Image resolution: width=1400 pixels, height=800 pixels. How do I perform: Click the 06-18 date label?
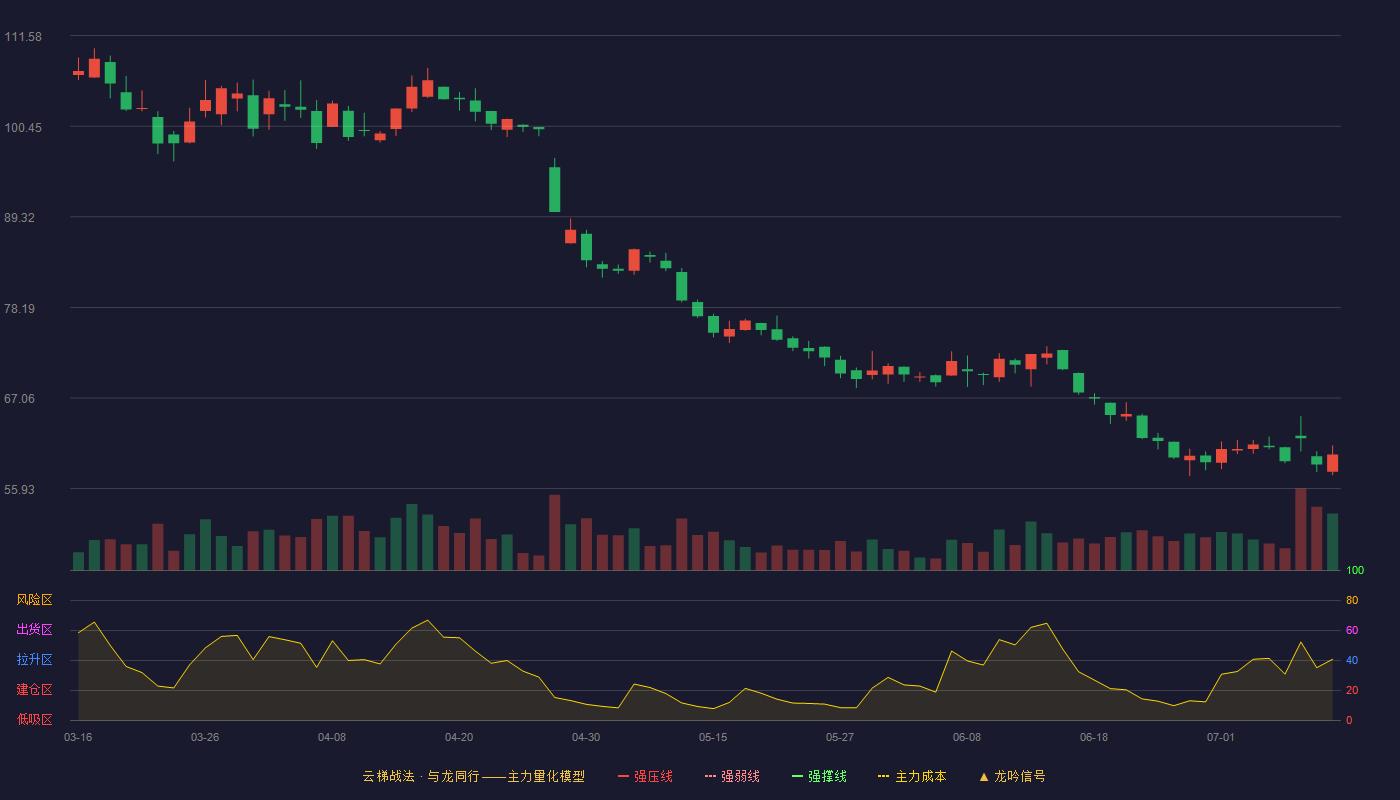1094,737
